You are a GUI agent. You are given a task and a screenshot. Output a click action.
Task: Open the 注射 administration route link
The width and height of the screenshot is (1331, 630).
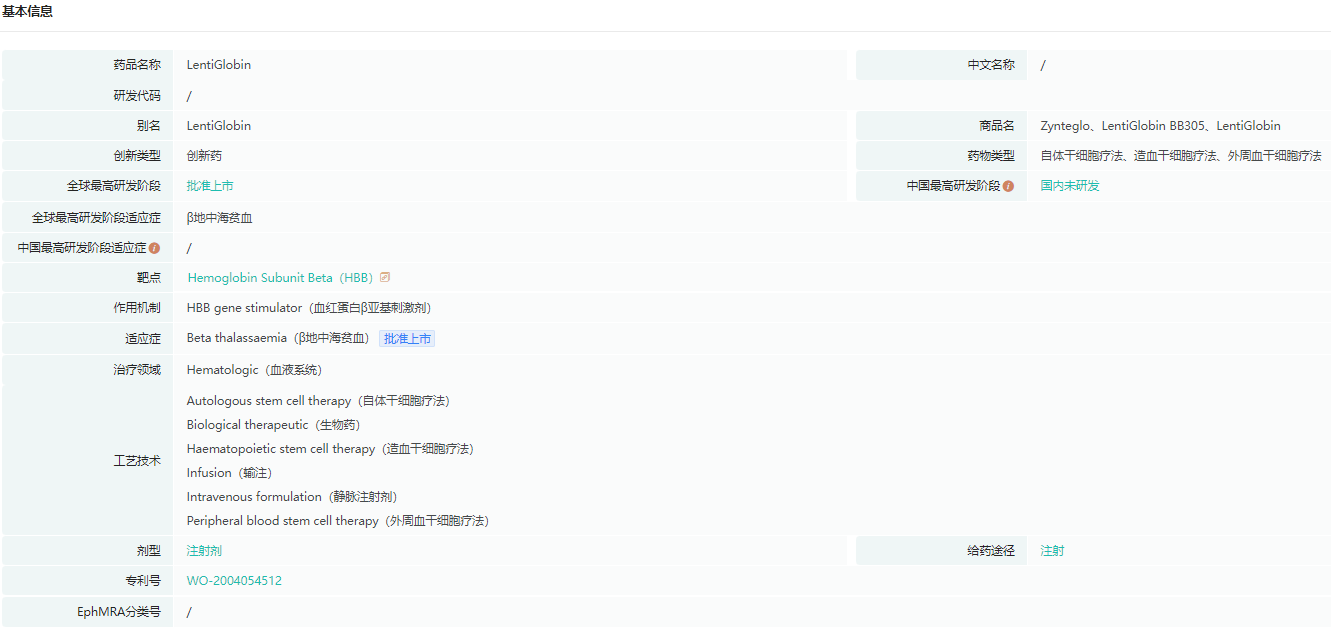[1052, 551]
